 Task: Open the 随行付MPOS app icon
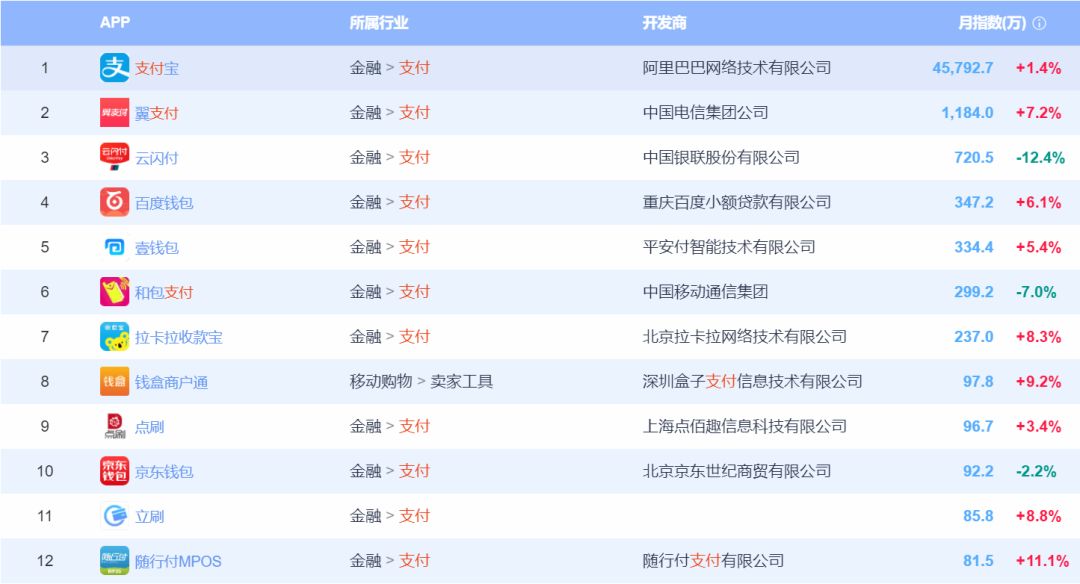pos(114,561)
